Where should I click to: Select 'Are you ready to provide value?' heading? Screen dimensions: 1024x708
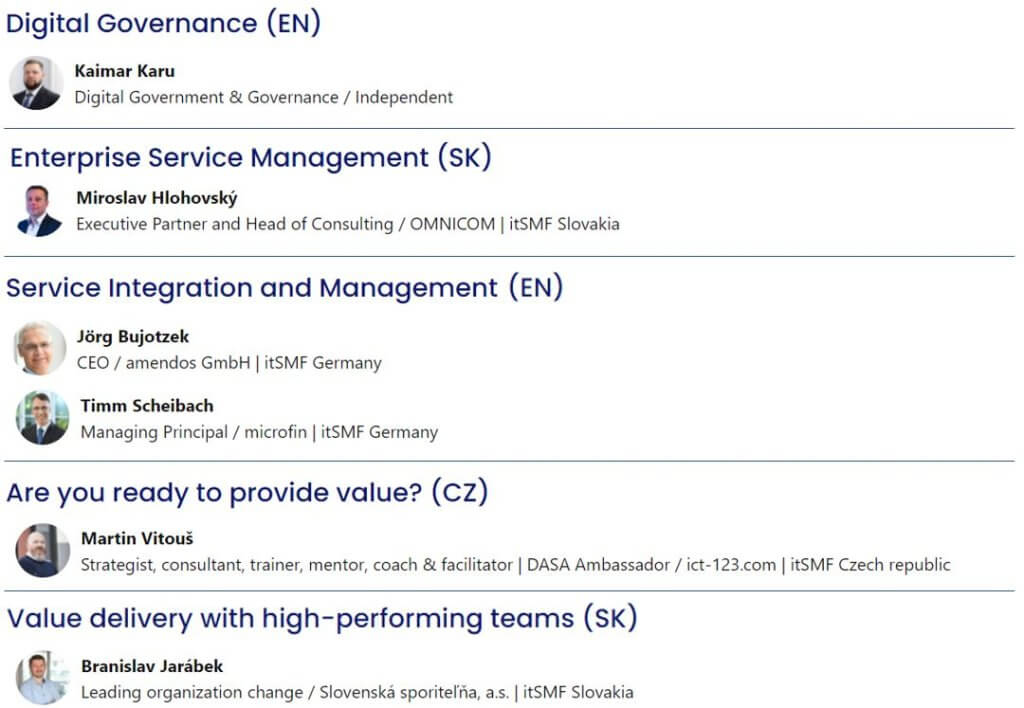coord(248,492)
